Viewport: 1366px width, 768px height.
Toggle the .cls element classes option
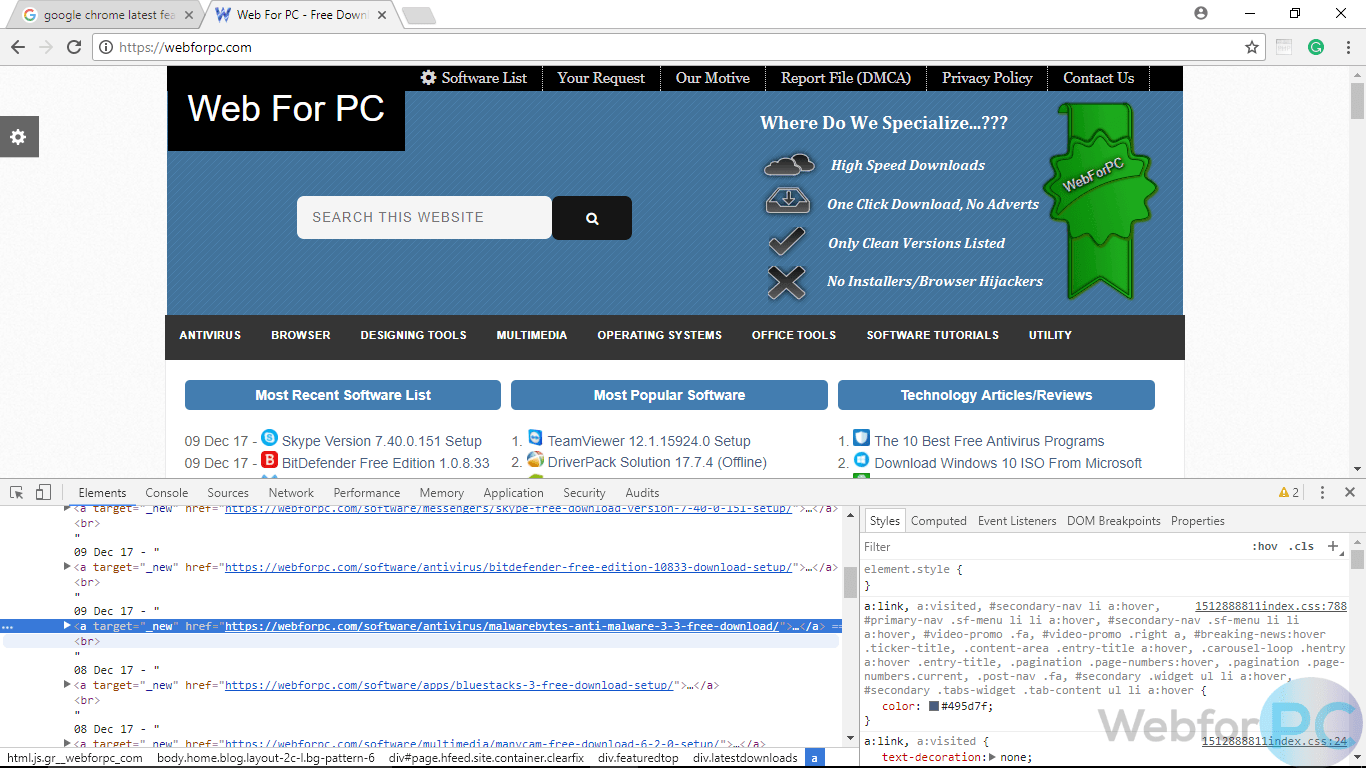click(1301, 546)
